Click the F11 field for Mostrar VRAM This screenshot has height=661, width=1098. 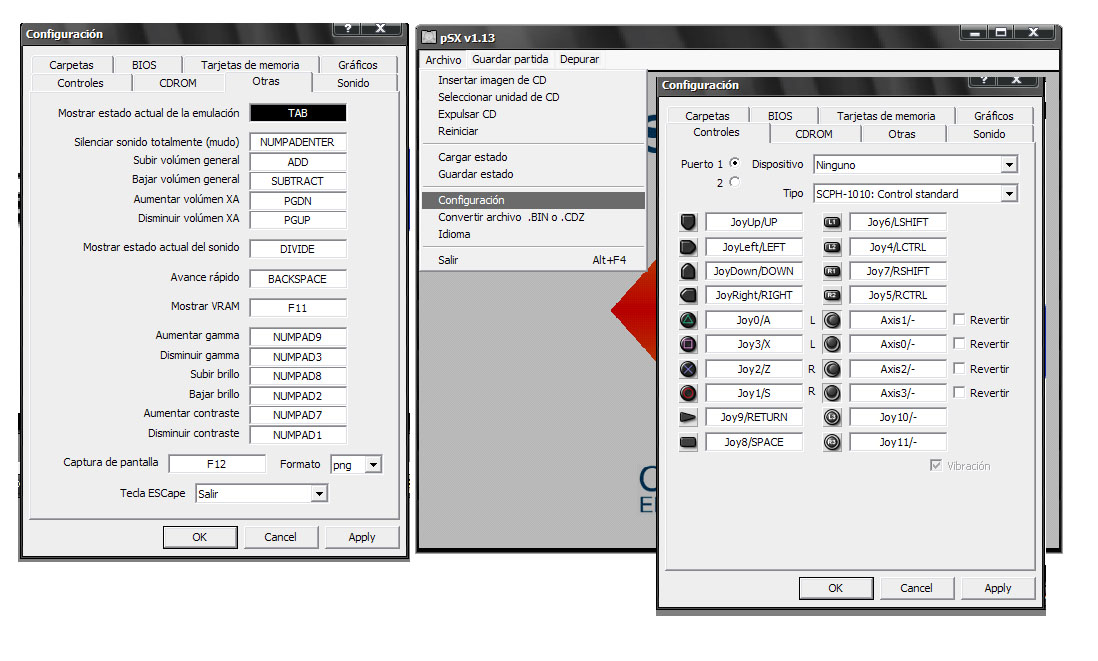point(298,307)
